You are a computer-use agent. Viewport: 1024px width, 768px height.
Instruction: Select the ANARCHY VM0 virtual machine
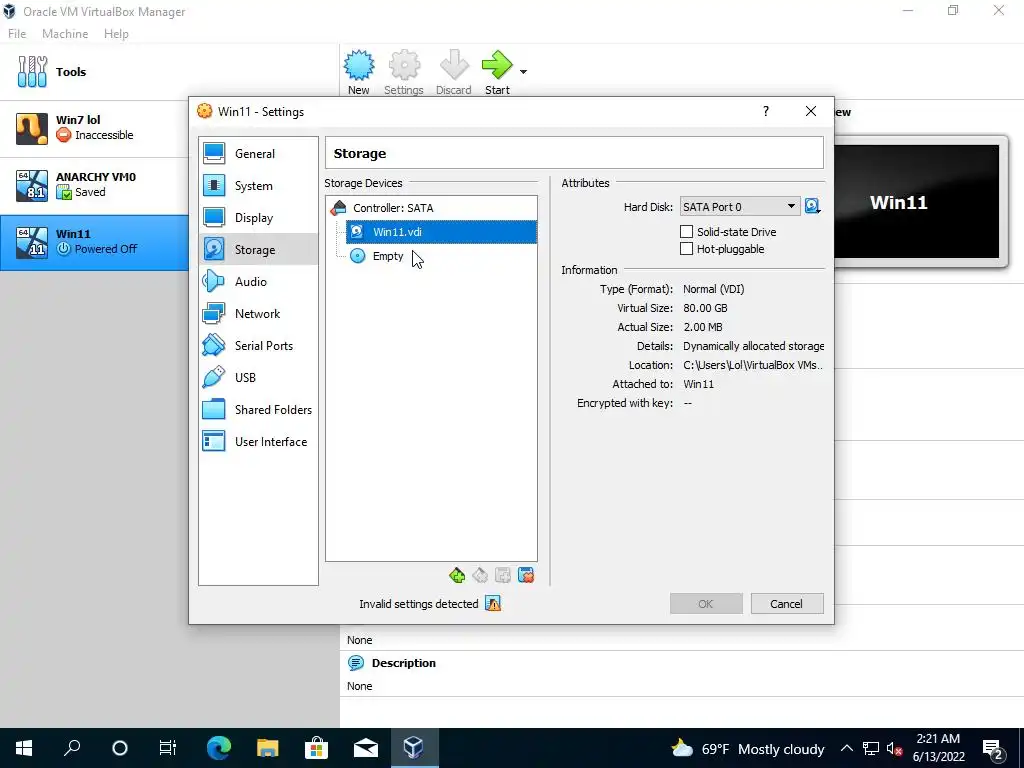[95, 185]
